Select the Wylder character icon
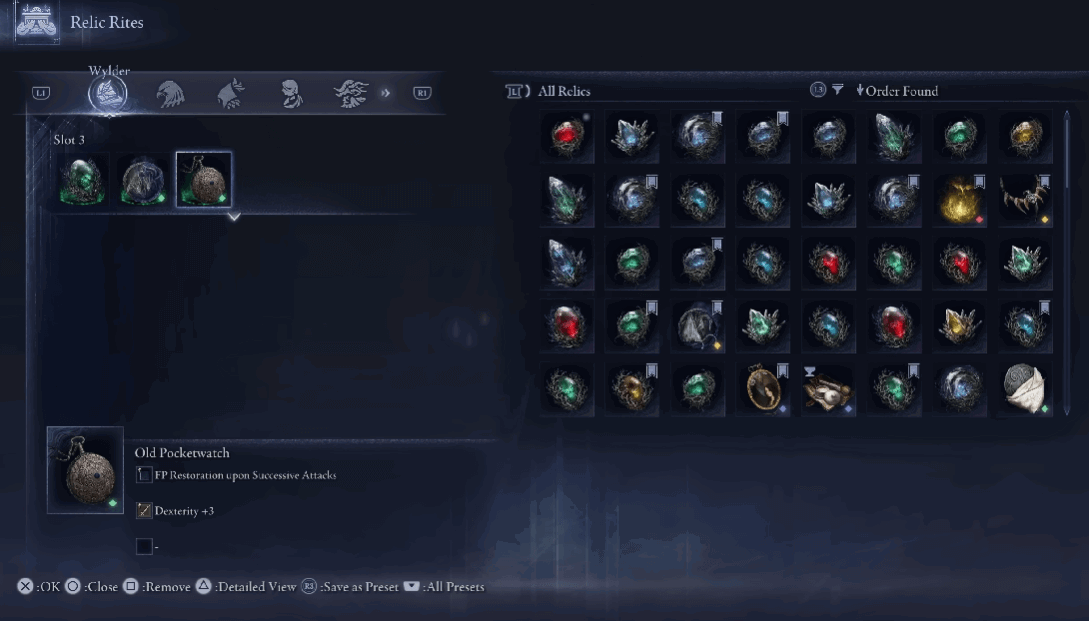 108,93
